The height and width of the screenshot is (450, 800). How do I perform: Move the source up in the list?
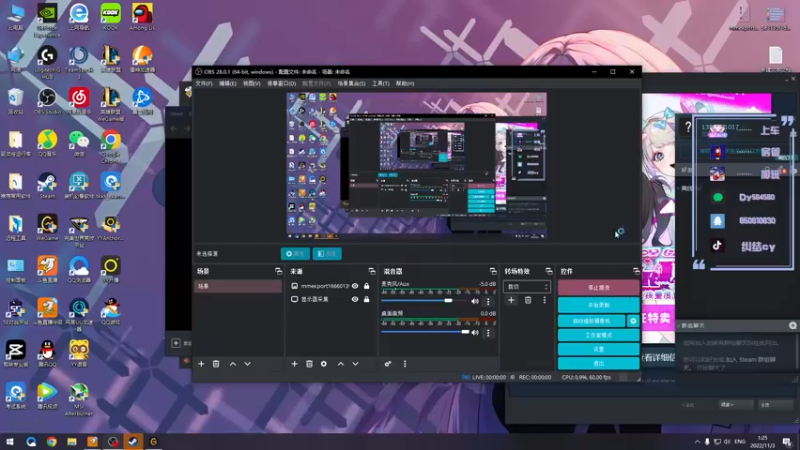341,364
